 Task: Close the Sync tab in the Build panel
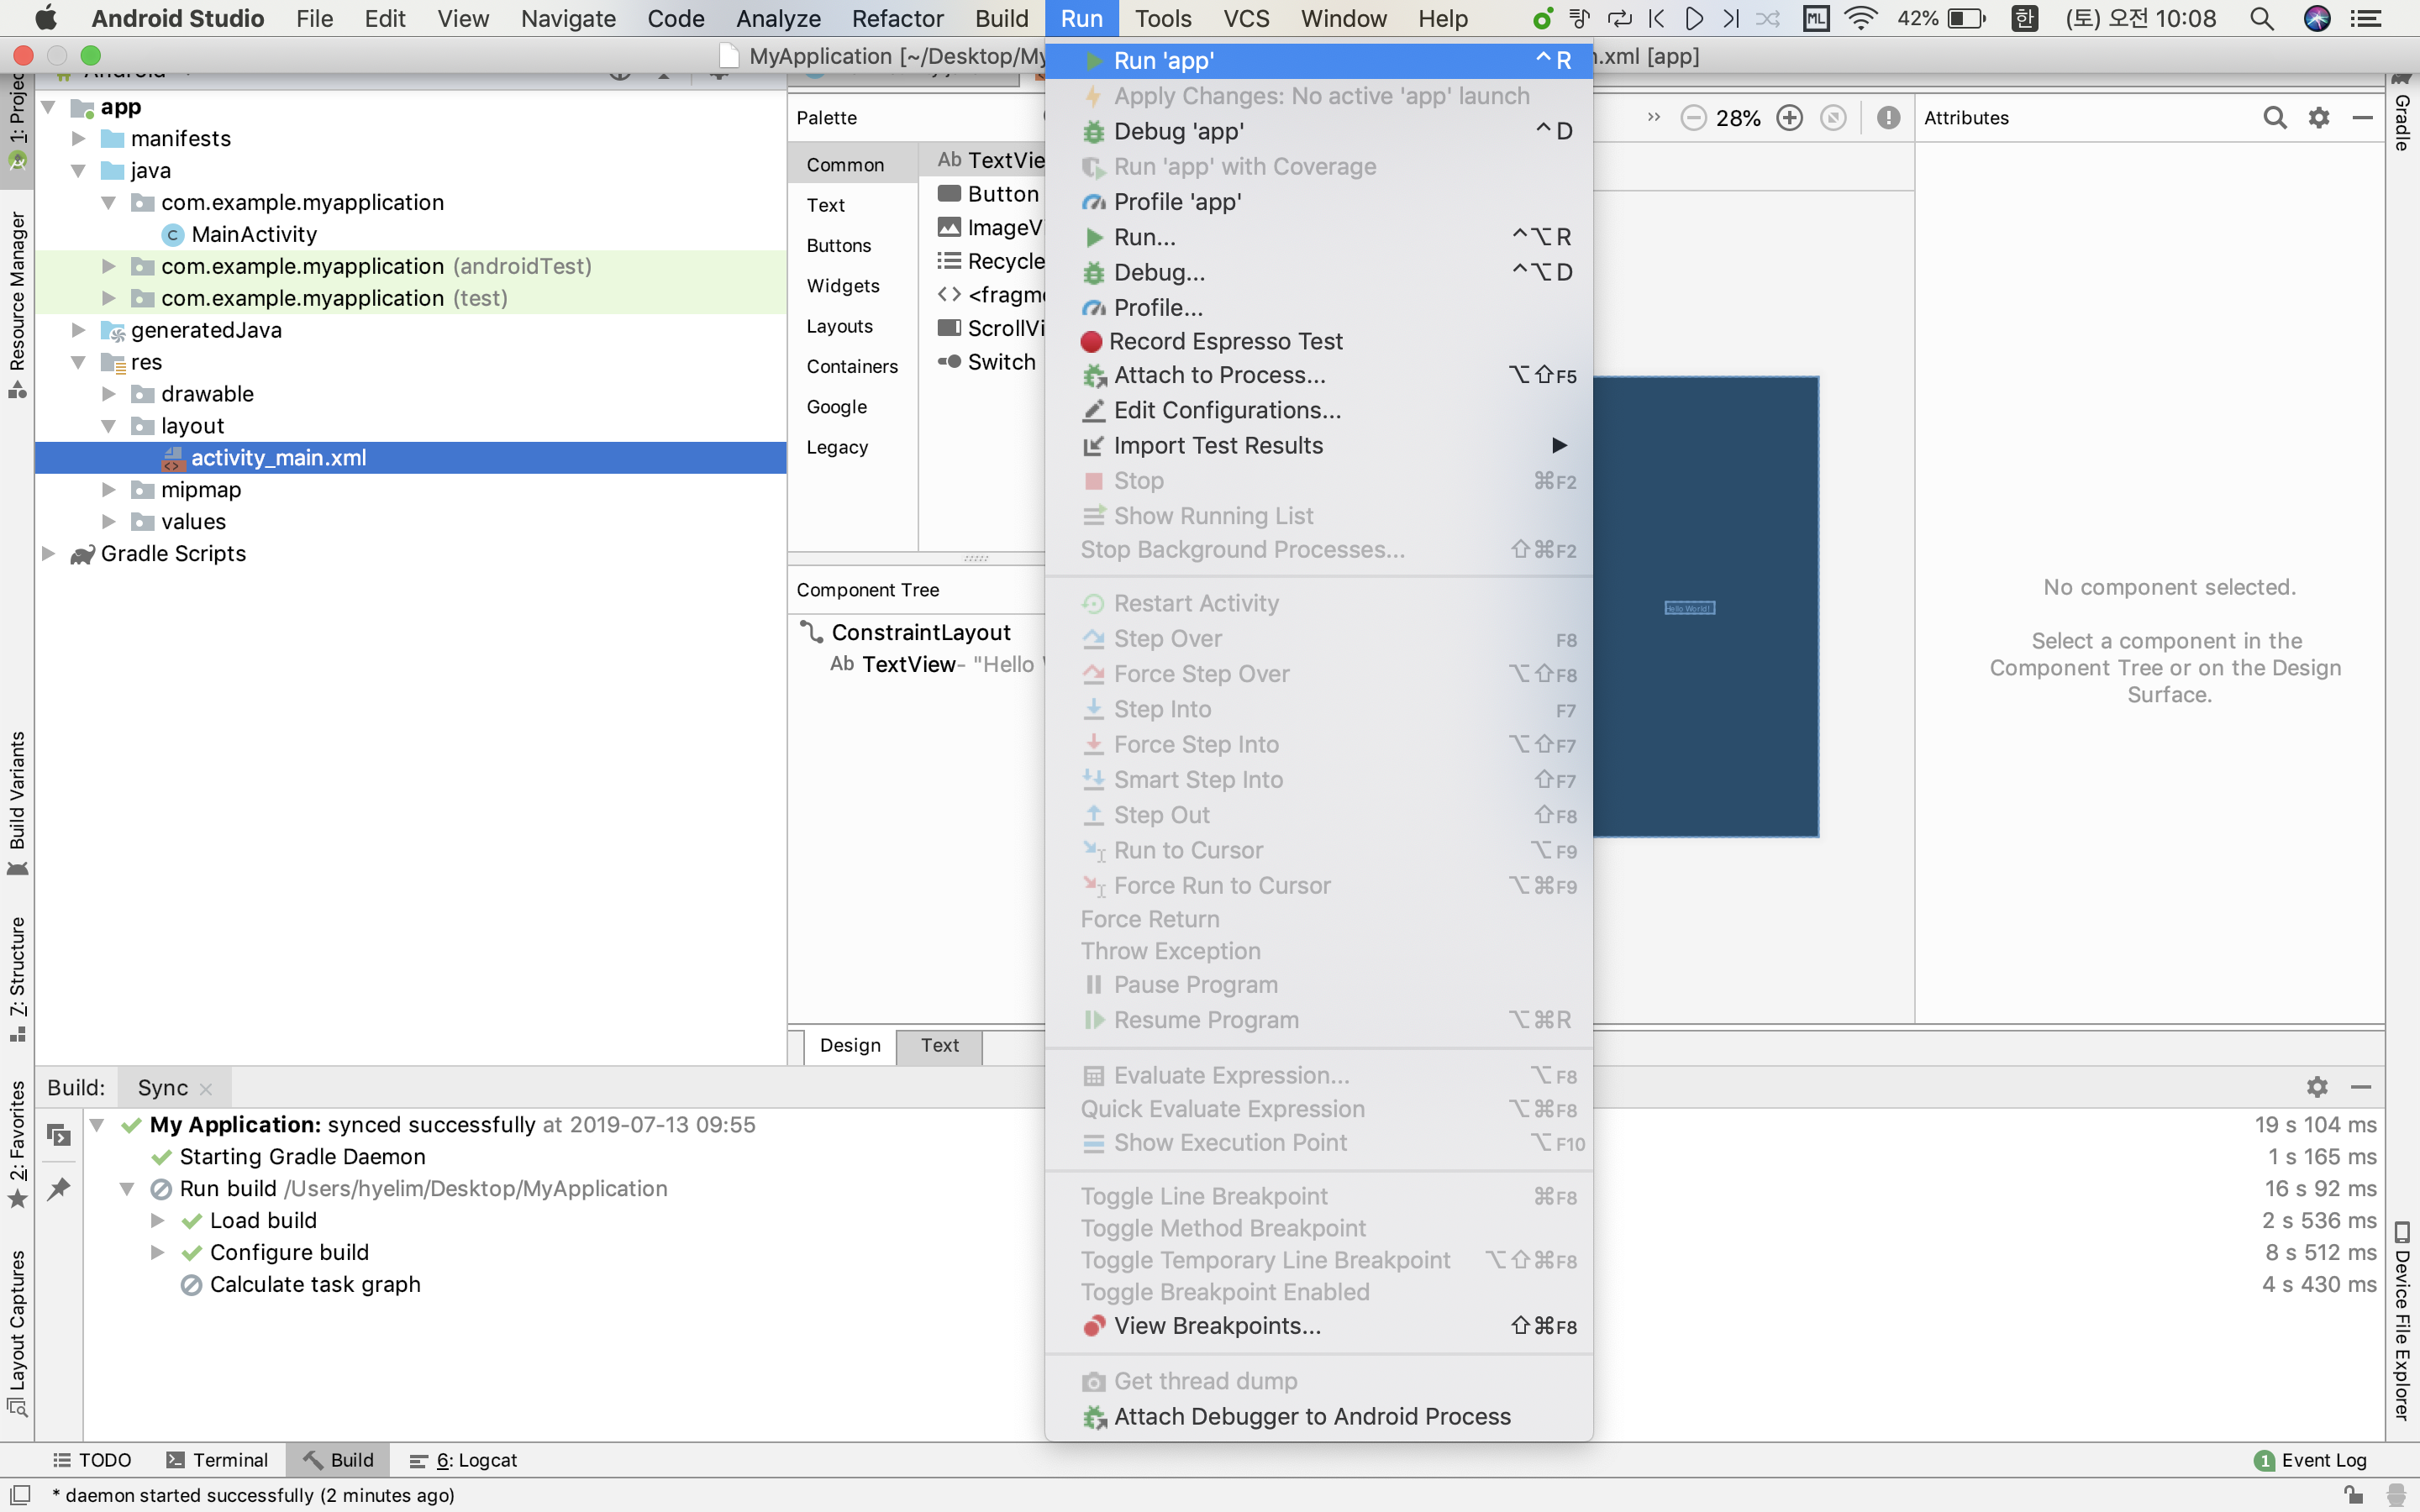click(x=206, y=1089)
